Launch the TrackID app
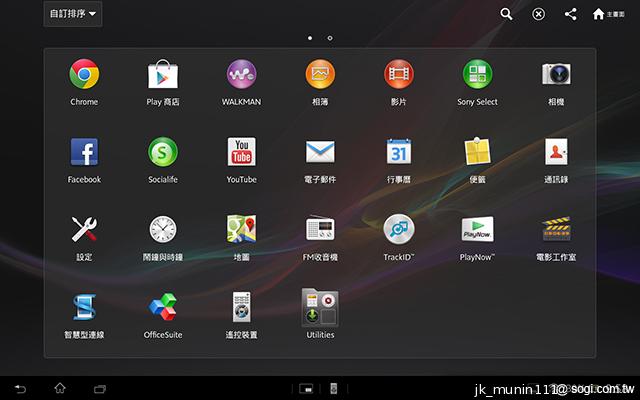 coord(399,229)
